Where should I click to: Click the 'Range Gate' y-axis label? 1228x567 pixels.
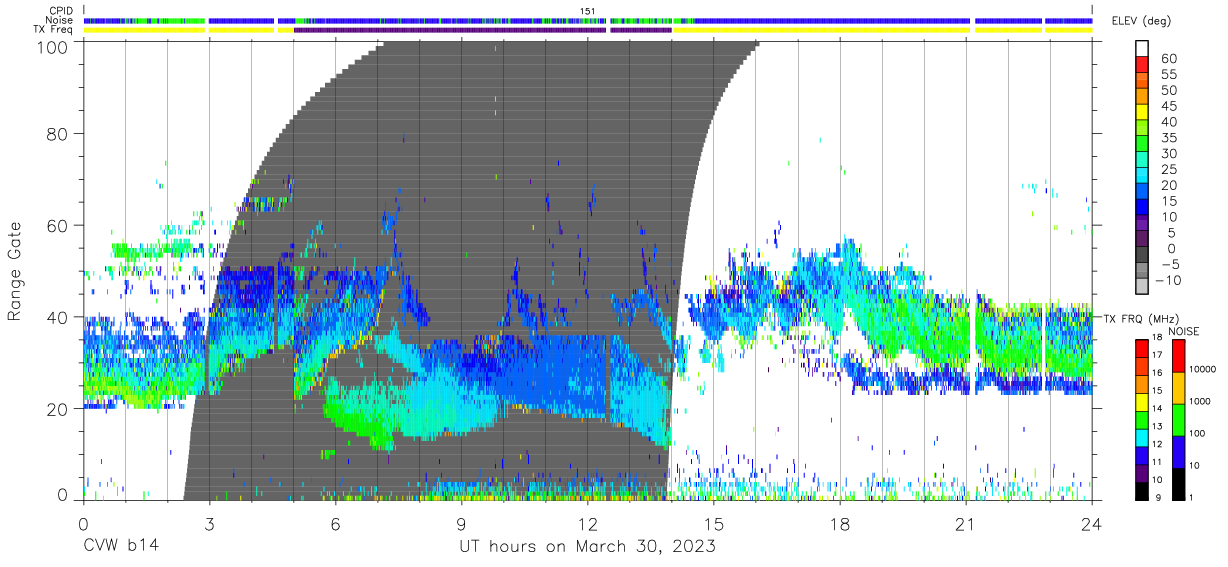(x=16, y=271)
